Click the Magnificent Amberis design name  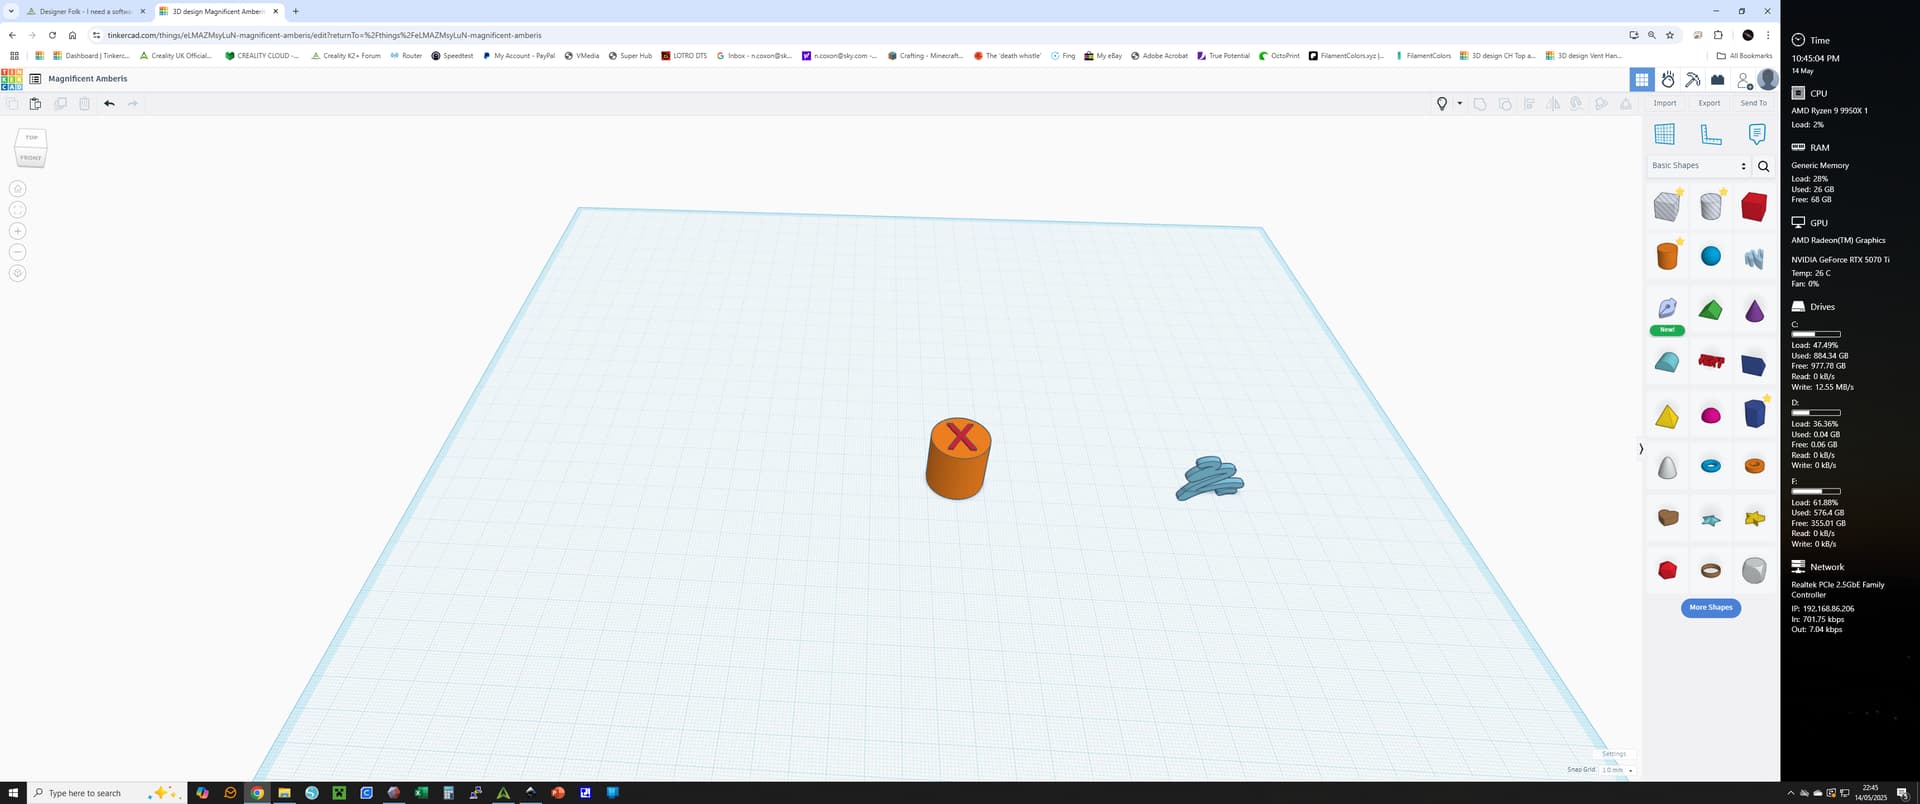coord(88,79)
